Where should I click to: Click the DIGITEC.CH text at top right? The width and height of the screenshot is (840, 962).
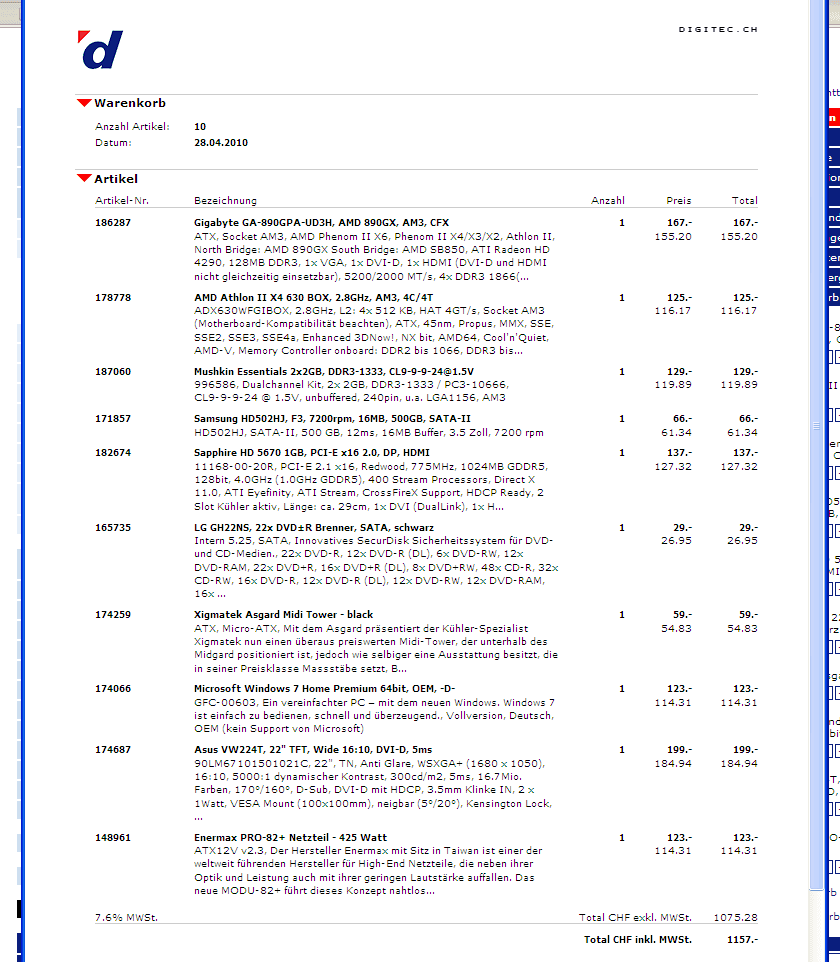point(718,29)
